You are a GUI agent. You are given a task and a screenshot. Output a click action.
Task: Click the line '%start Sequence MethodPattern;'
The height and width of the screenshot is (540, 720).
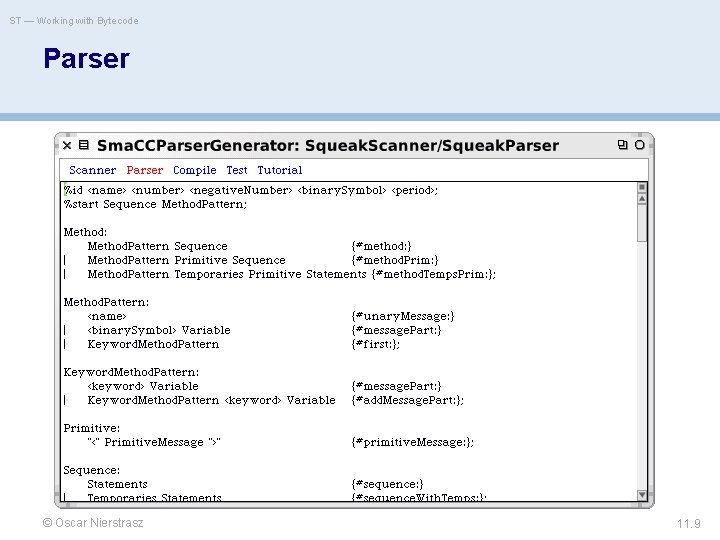155,204
